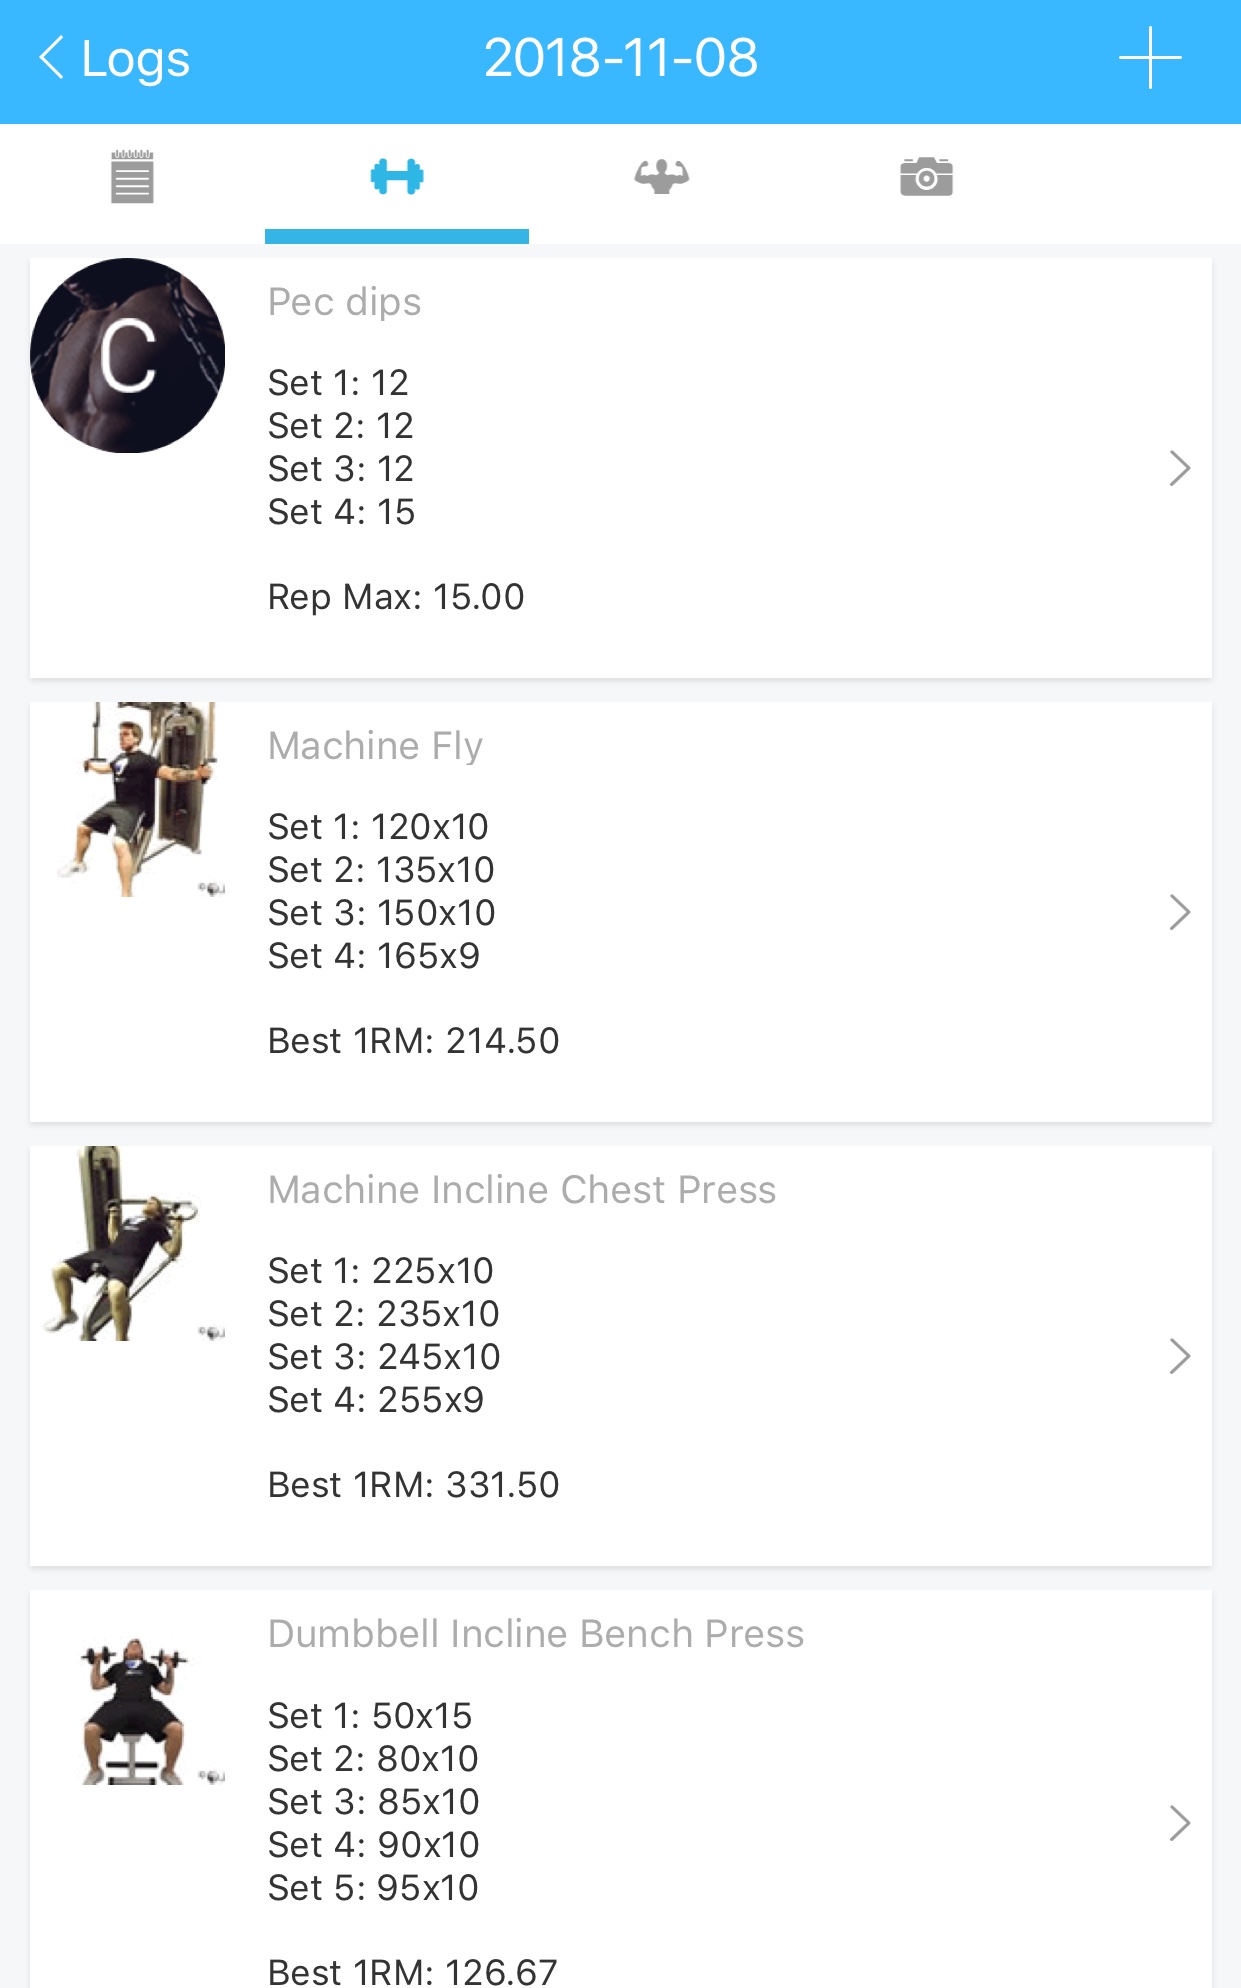Viewport: 1241px width, 1988px height.
Task: Open Machine Incline Chest Press title
Action: pyautogui.click(x=521, y=1190)
